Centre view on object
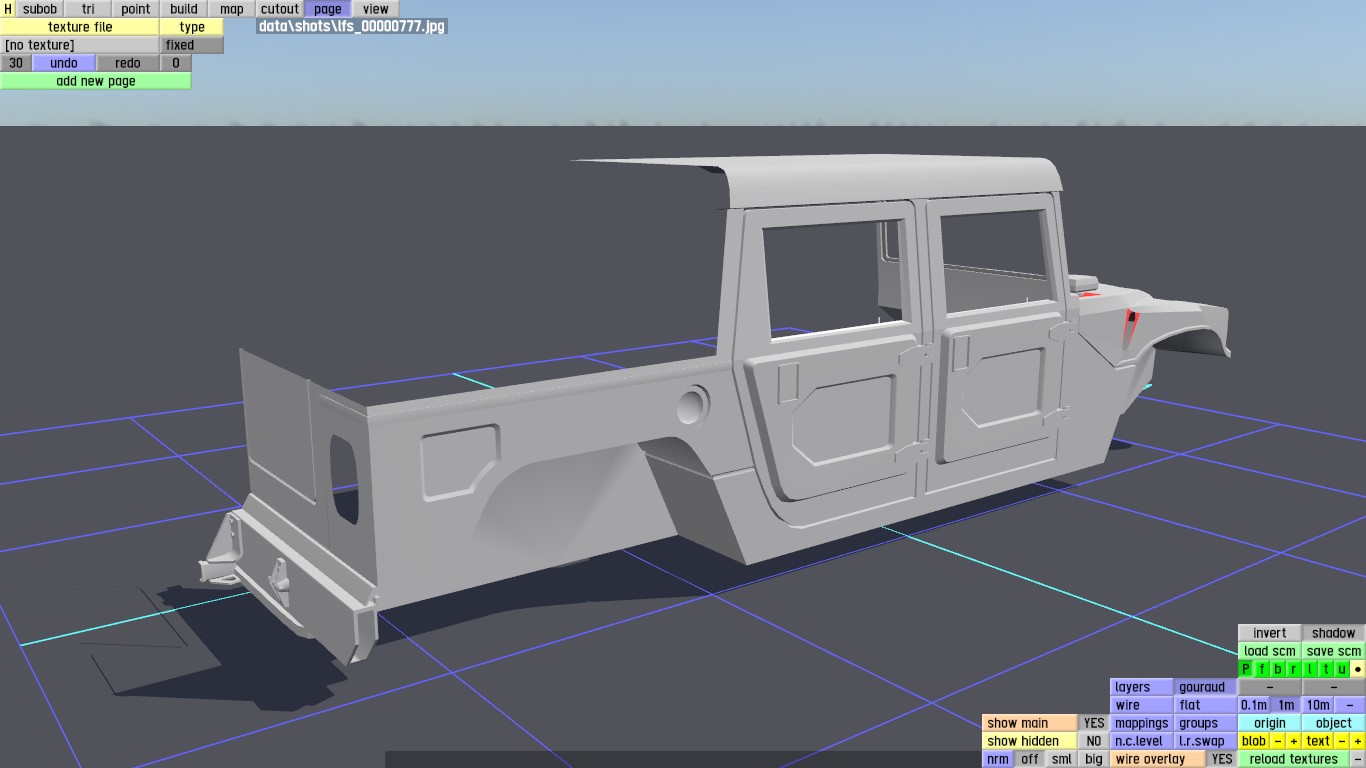The width and height of the screenshot is (1366, 768). pyautogui.click(x=1334, y=723)
